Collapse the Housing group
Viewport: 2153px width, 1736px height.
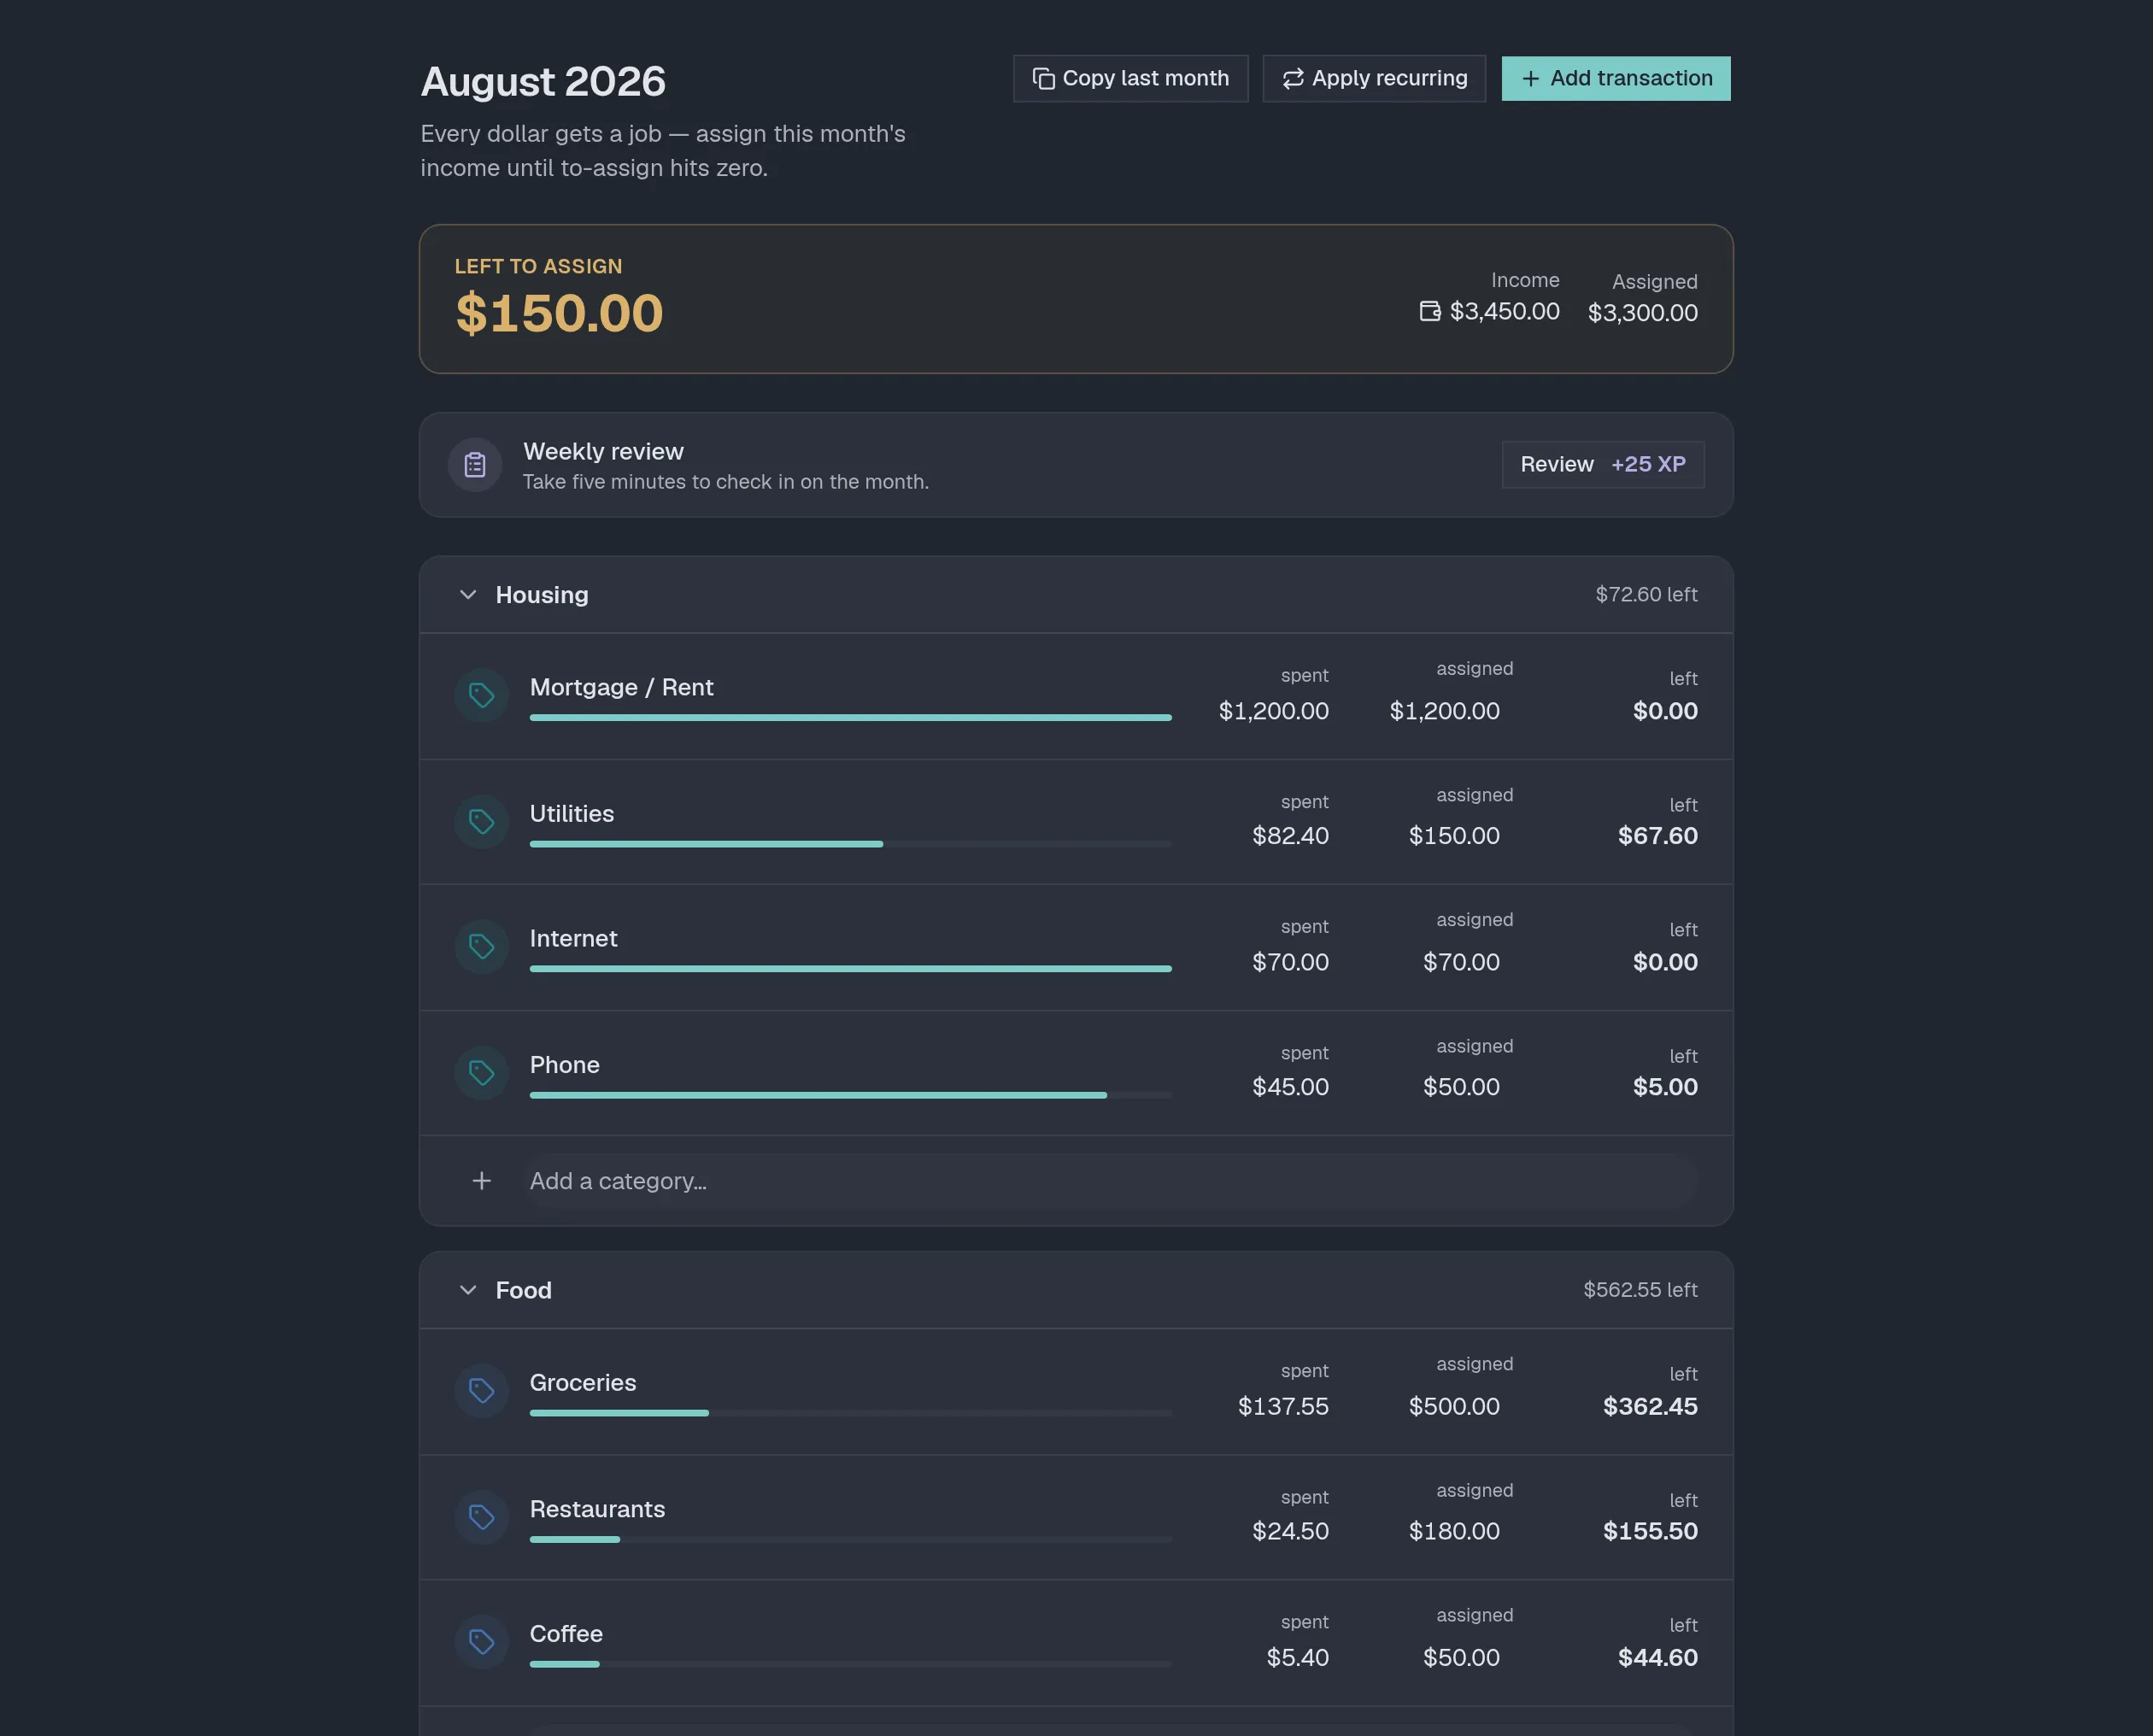(x=467, y=595)
